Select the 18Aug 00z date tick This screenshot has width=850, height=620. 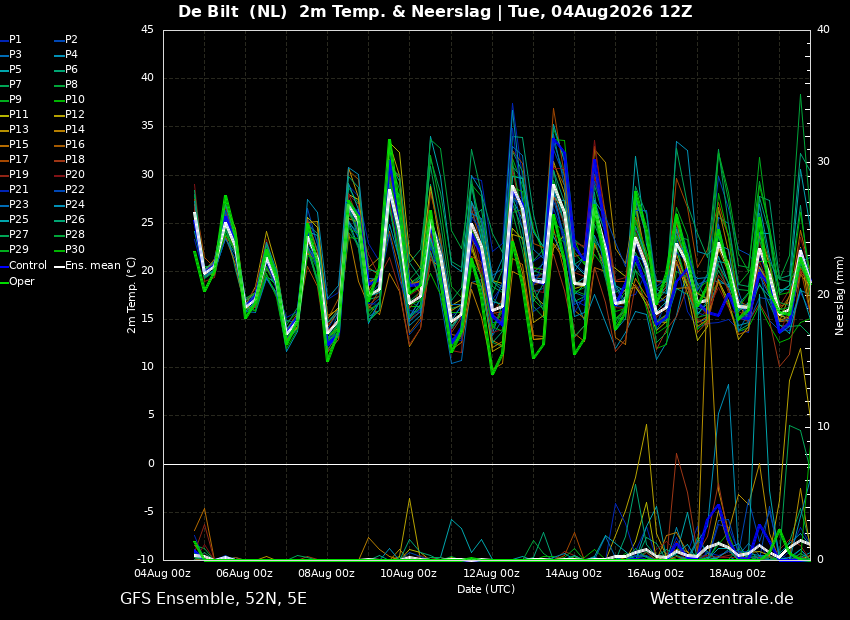737,573
